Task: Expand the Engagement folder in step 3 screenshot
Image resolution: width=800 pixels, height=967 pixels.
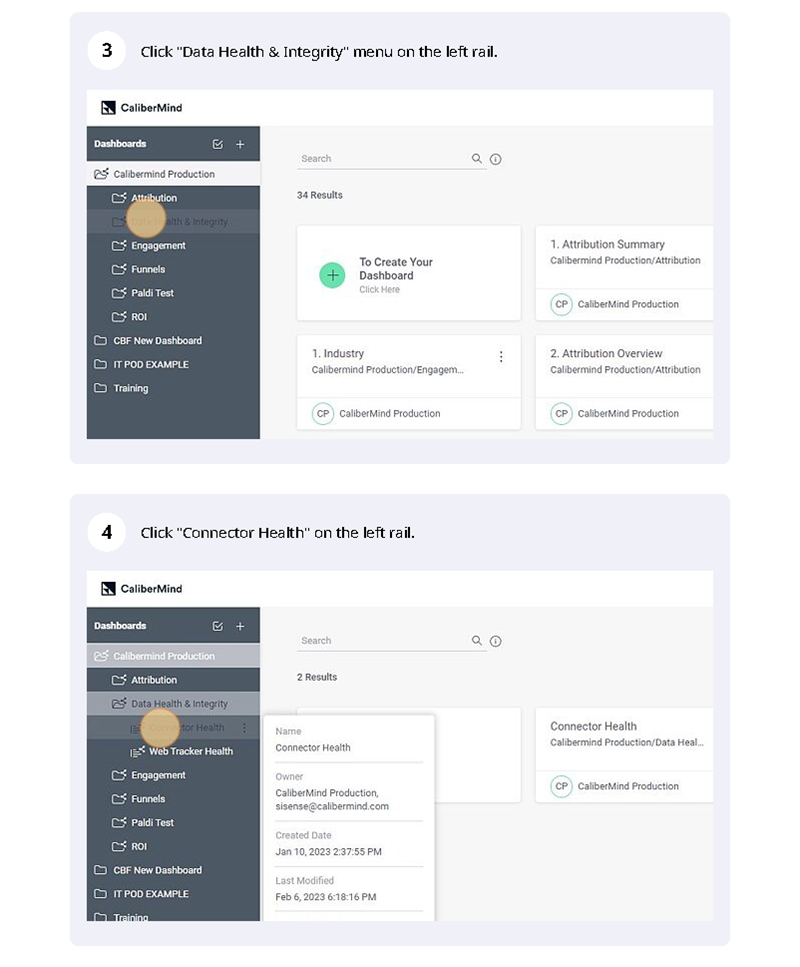Action: 173,245
